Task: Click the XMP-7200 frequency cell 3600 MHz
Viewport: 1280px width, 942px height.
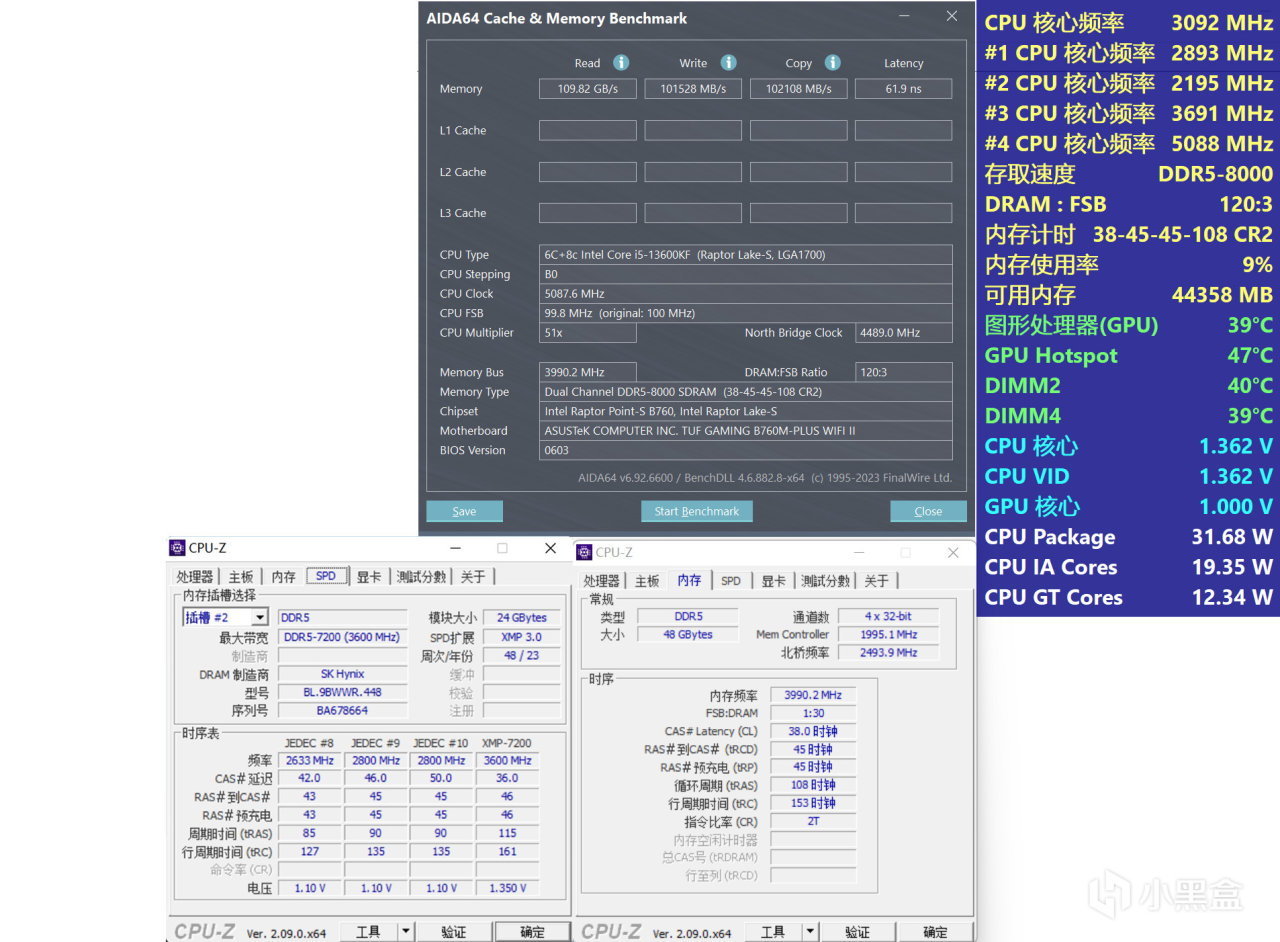Action: (508, 760)
